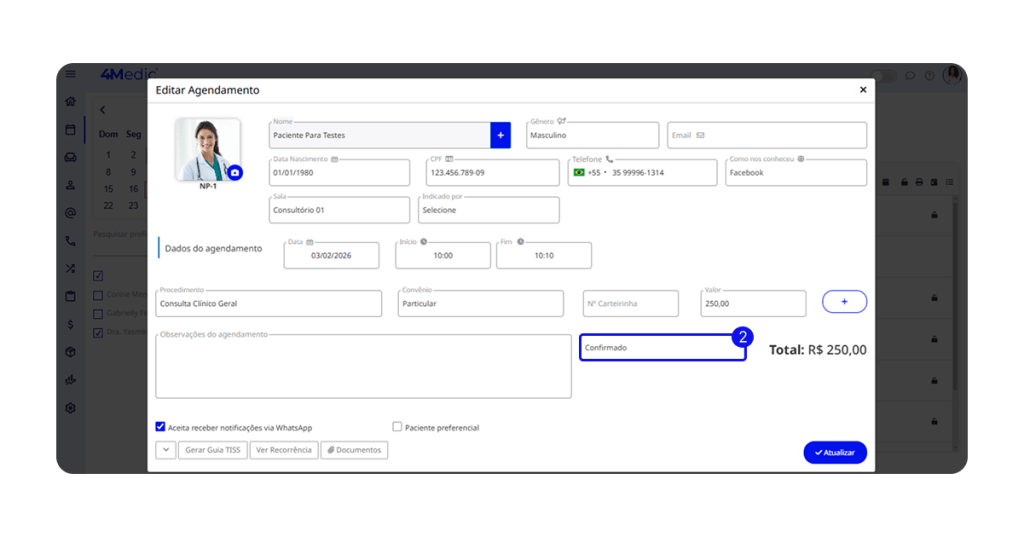Click the Observações do agendamento text area
The width and height of the screenshot is (1024, 537).
[363, 367]
